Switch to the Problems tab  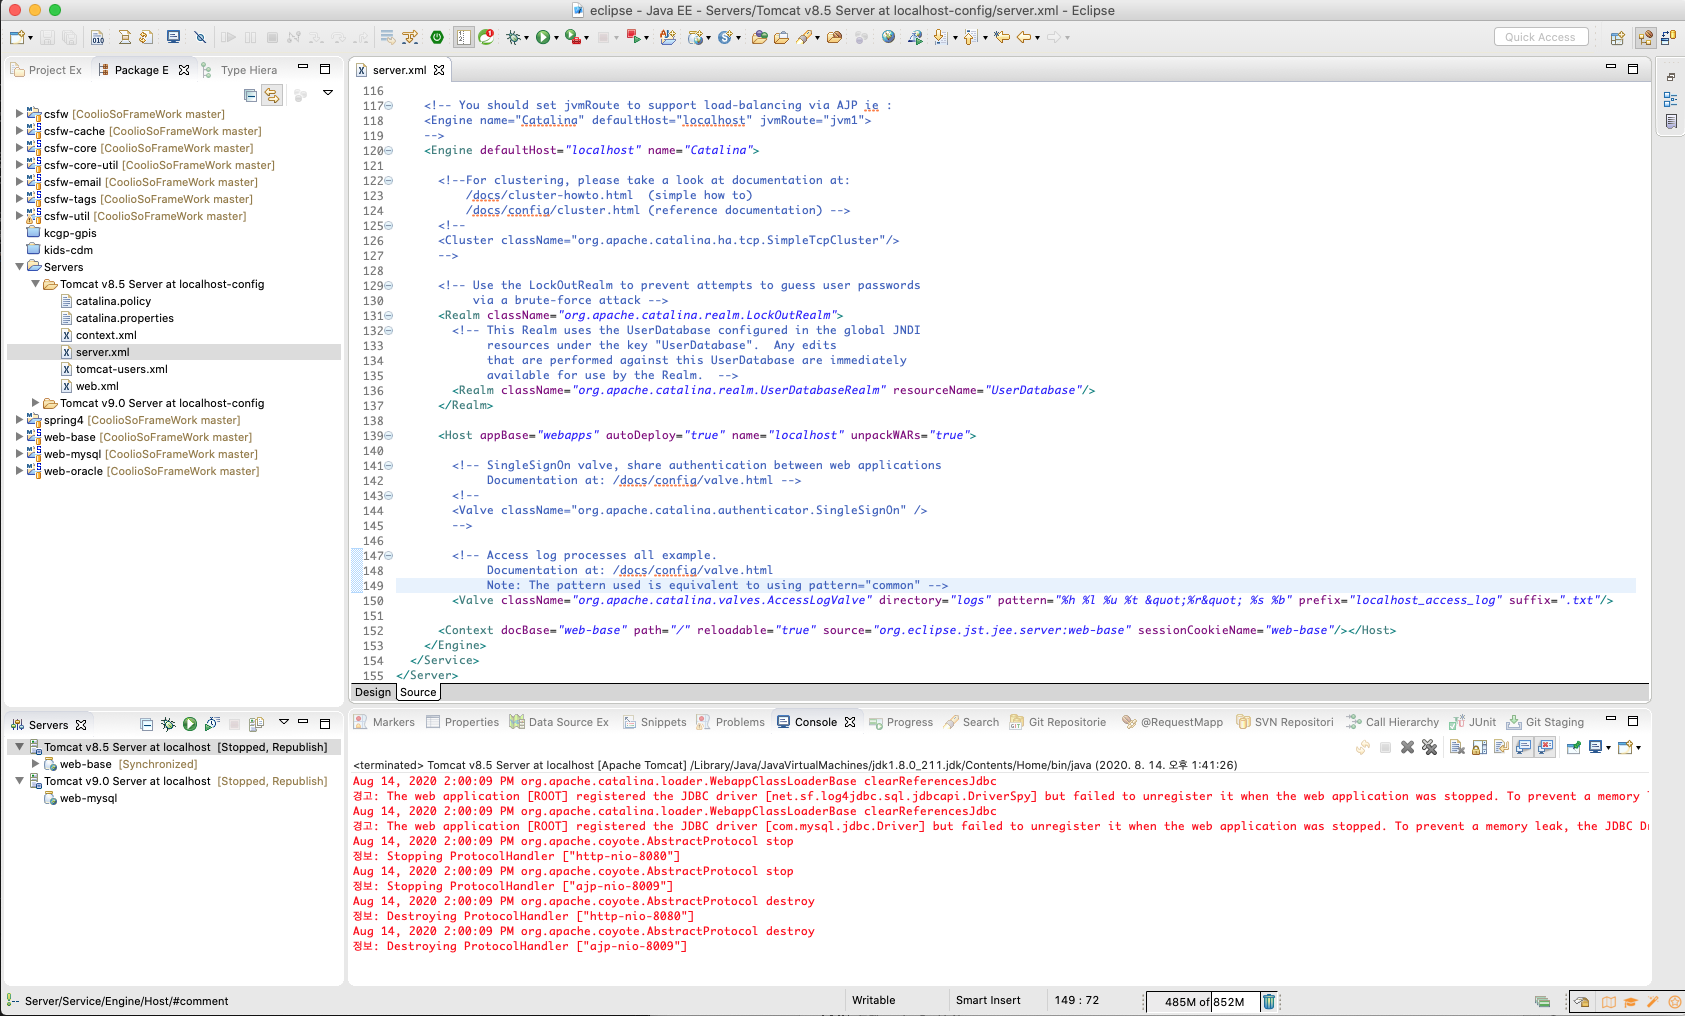coord(739,722)
